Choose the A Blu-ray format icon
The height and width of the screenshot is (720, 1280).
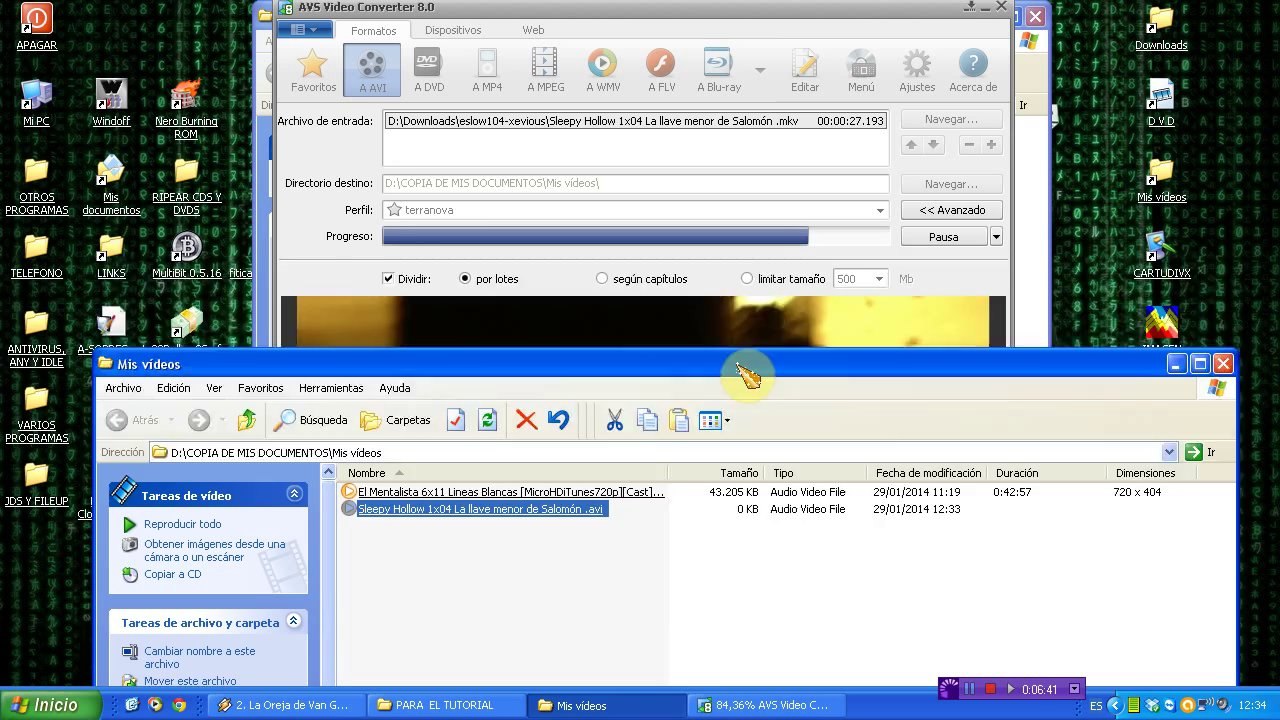point(718,70)
